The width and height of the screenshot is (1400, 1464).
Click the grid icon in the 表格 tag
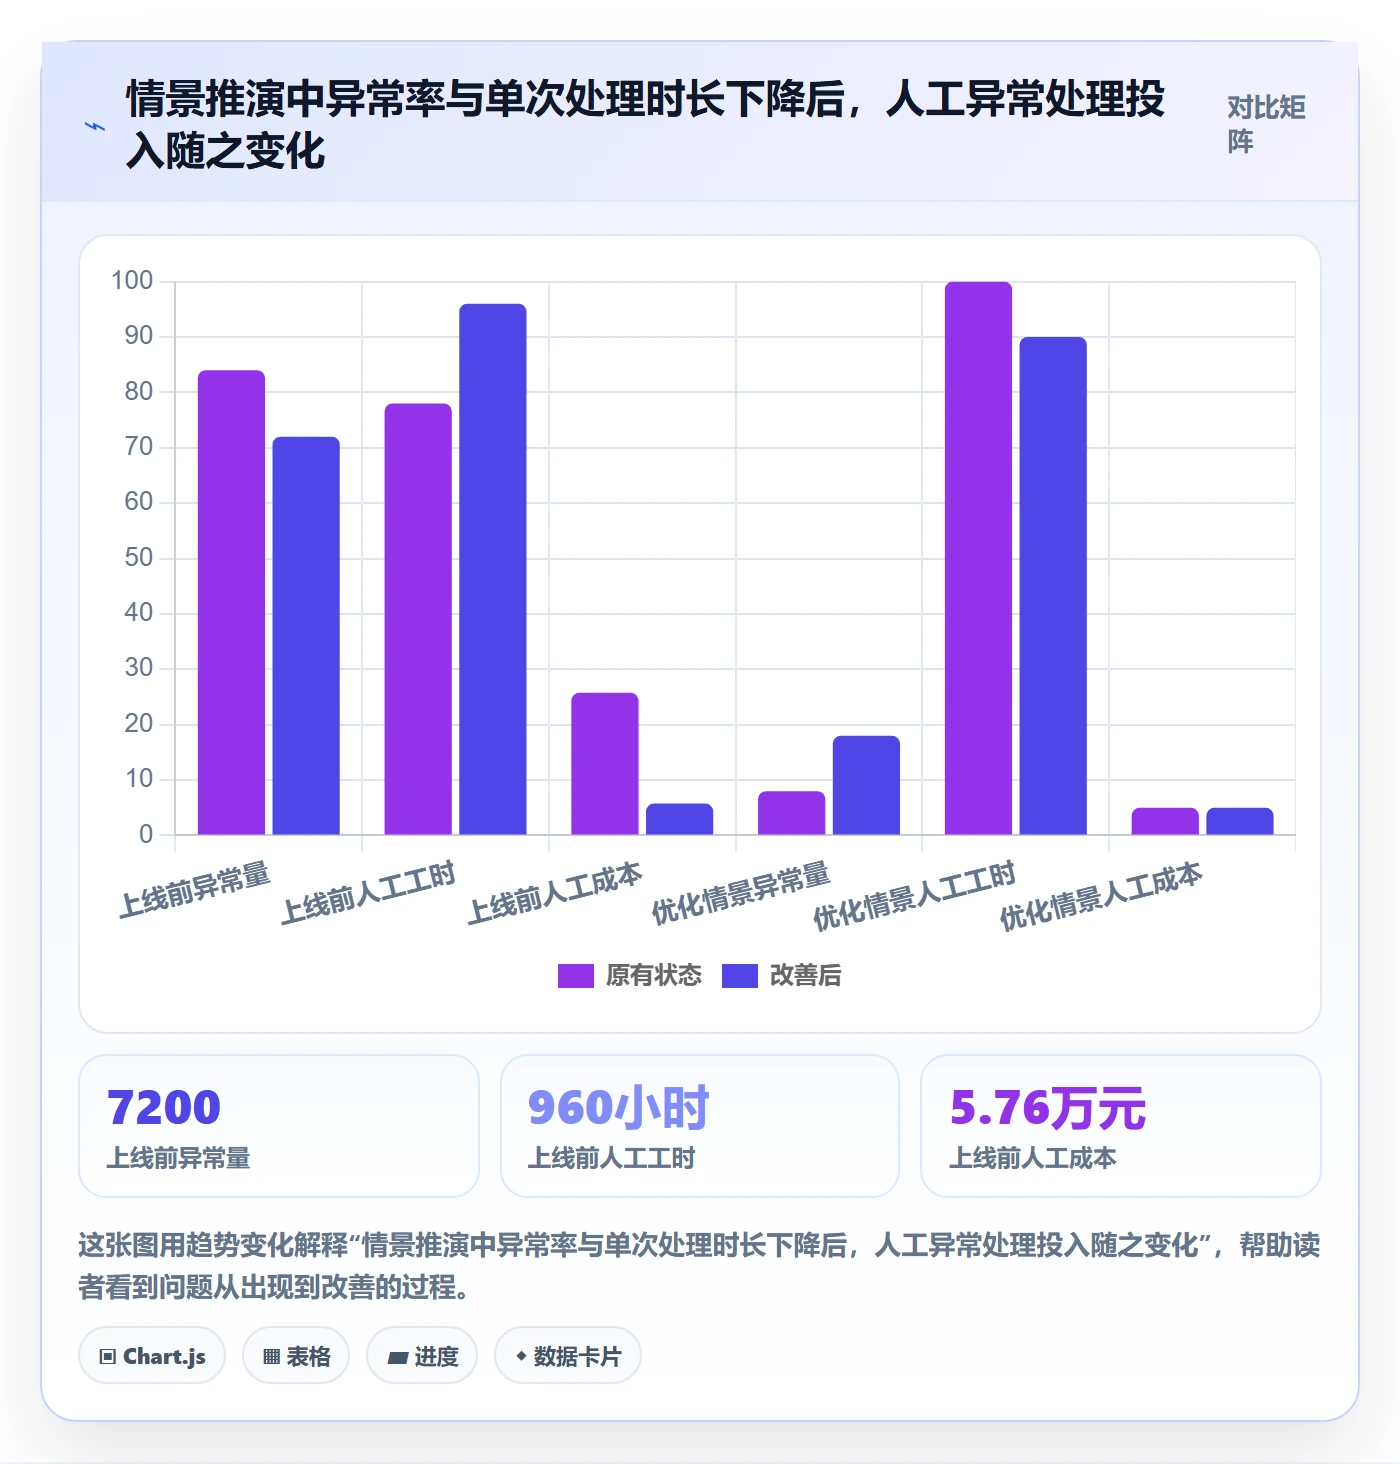[271, 1357]
